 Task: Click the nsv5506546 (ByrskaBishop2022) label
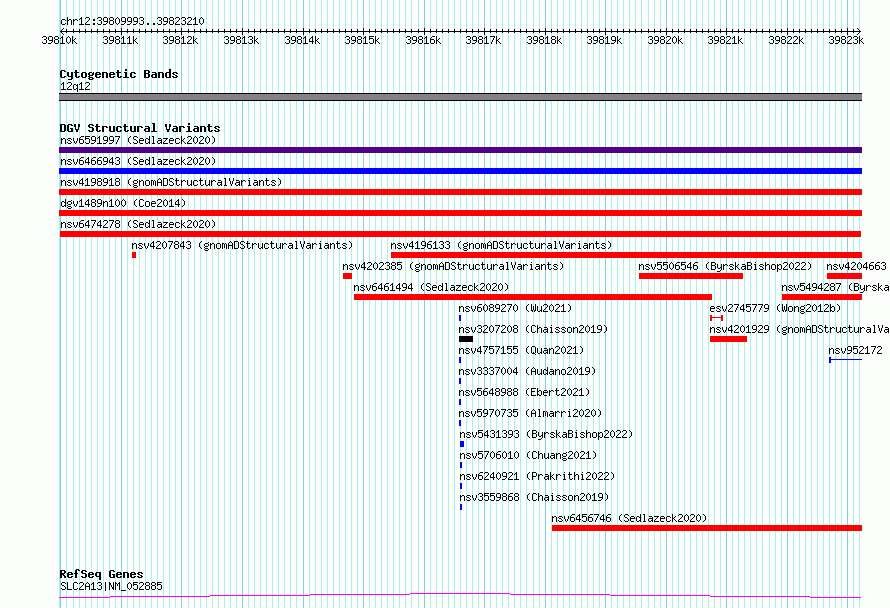click(725, 266)
